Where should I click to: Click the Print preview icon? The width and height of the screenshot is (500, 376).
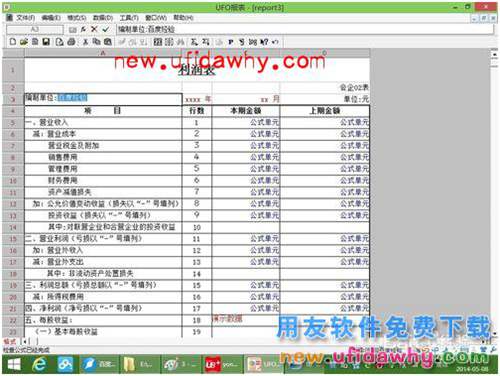[x=59, y=42]
